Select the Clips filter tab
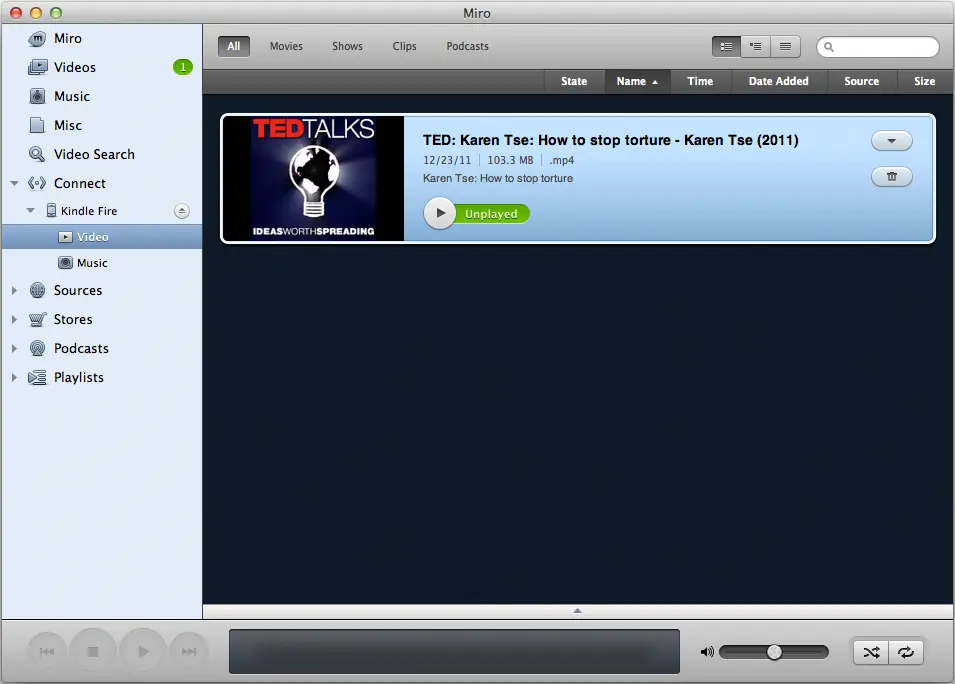This screenshot has height=684, width=955. (x=404, y=46)
